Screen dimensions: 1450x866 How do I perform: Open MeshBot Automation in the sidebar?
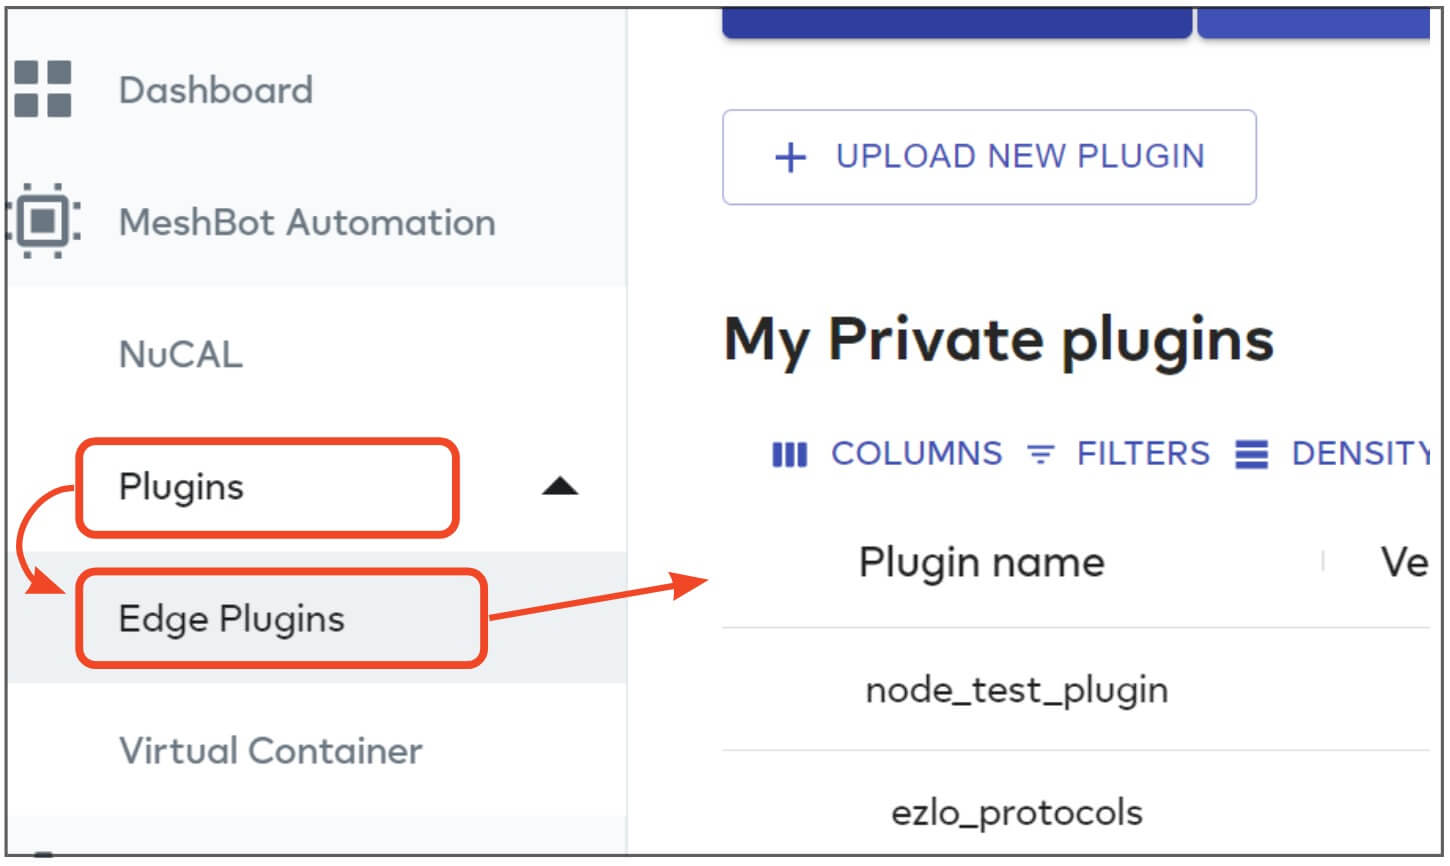(x=307, y=222)
